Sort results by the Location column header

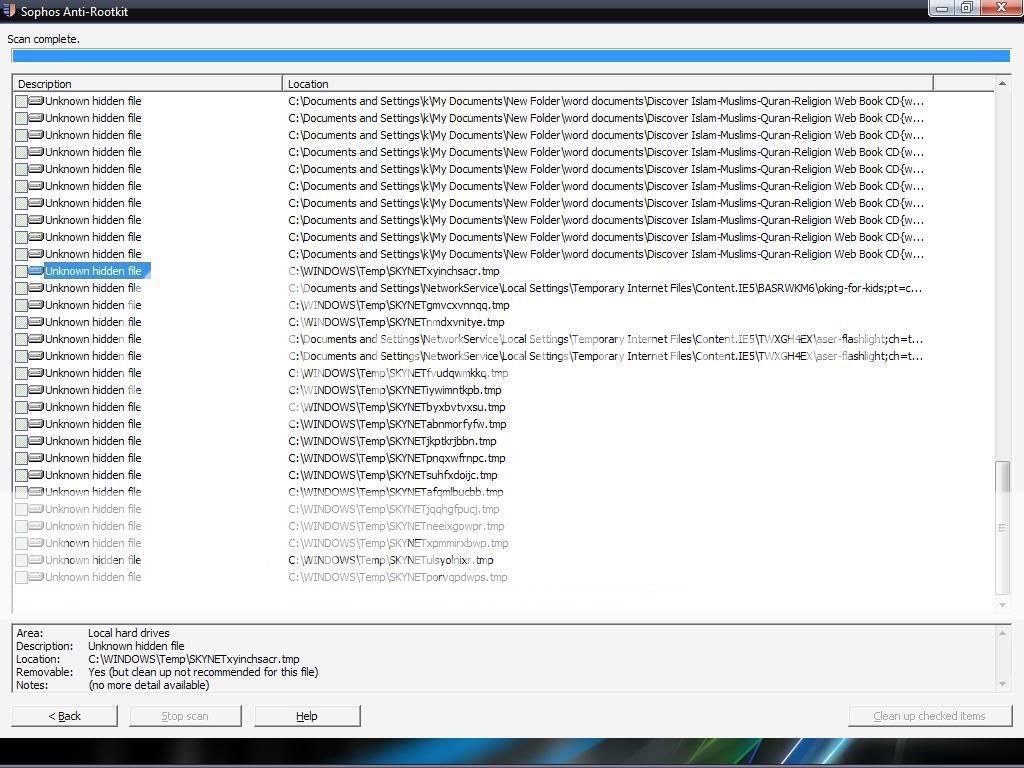pos(608,84)
